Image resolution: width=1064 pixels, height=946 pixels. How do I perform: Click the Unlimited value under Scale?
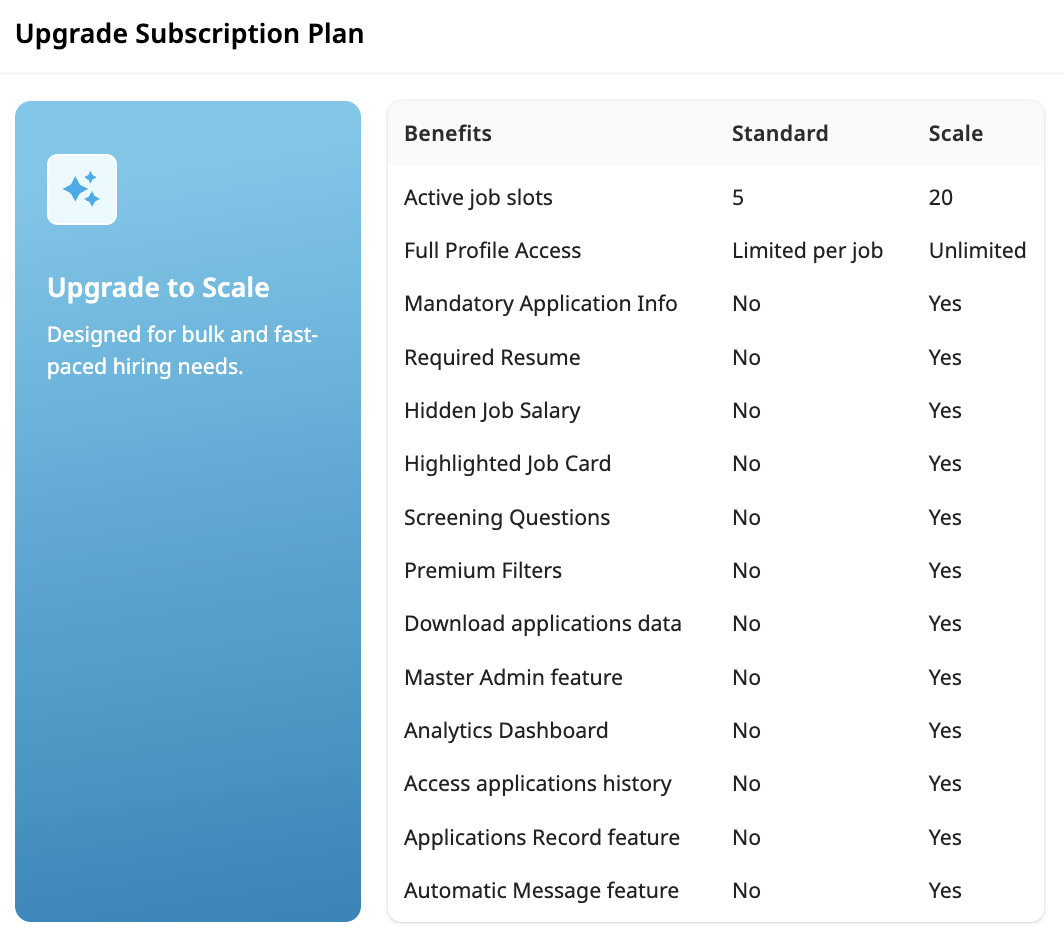coord(977,251)
